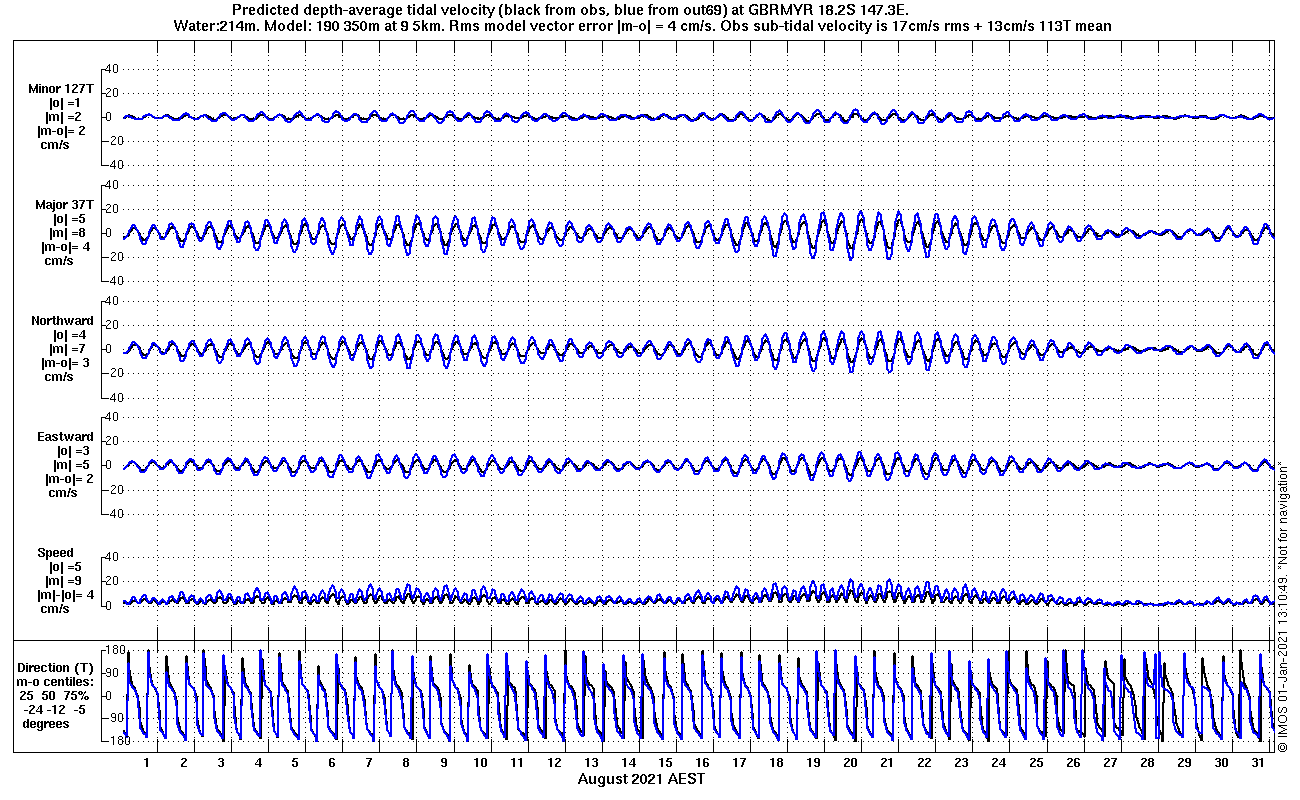Click day '25' on the date axis
This screenshot has width=1300, height=800.
click(x=1036, y=762)
